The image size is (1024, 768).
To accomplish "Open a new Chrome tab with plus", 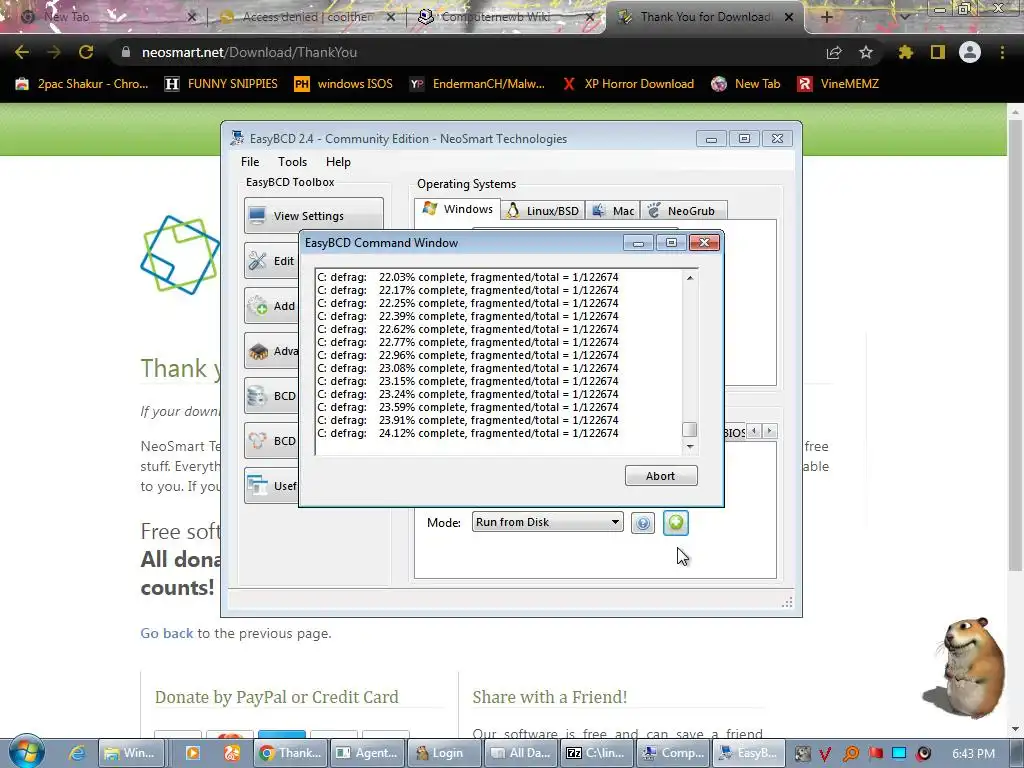I will [826, 17].
